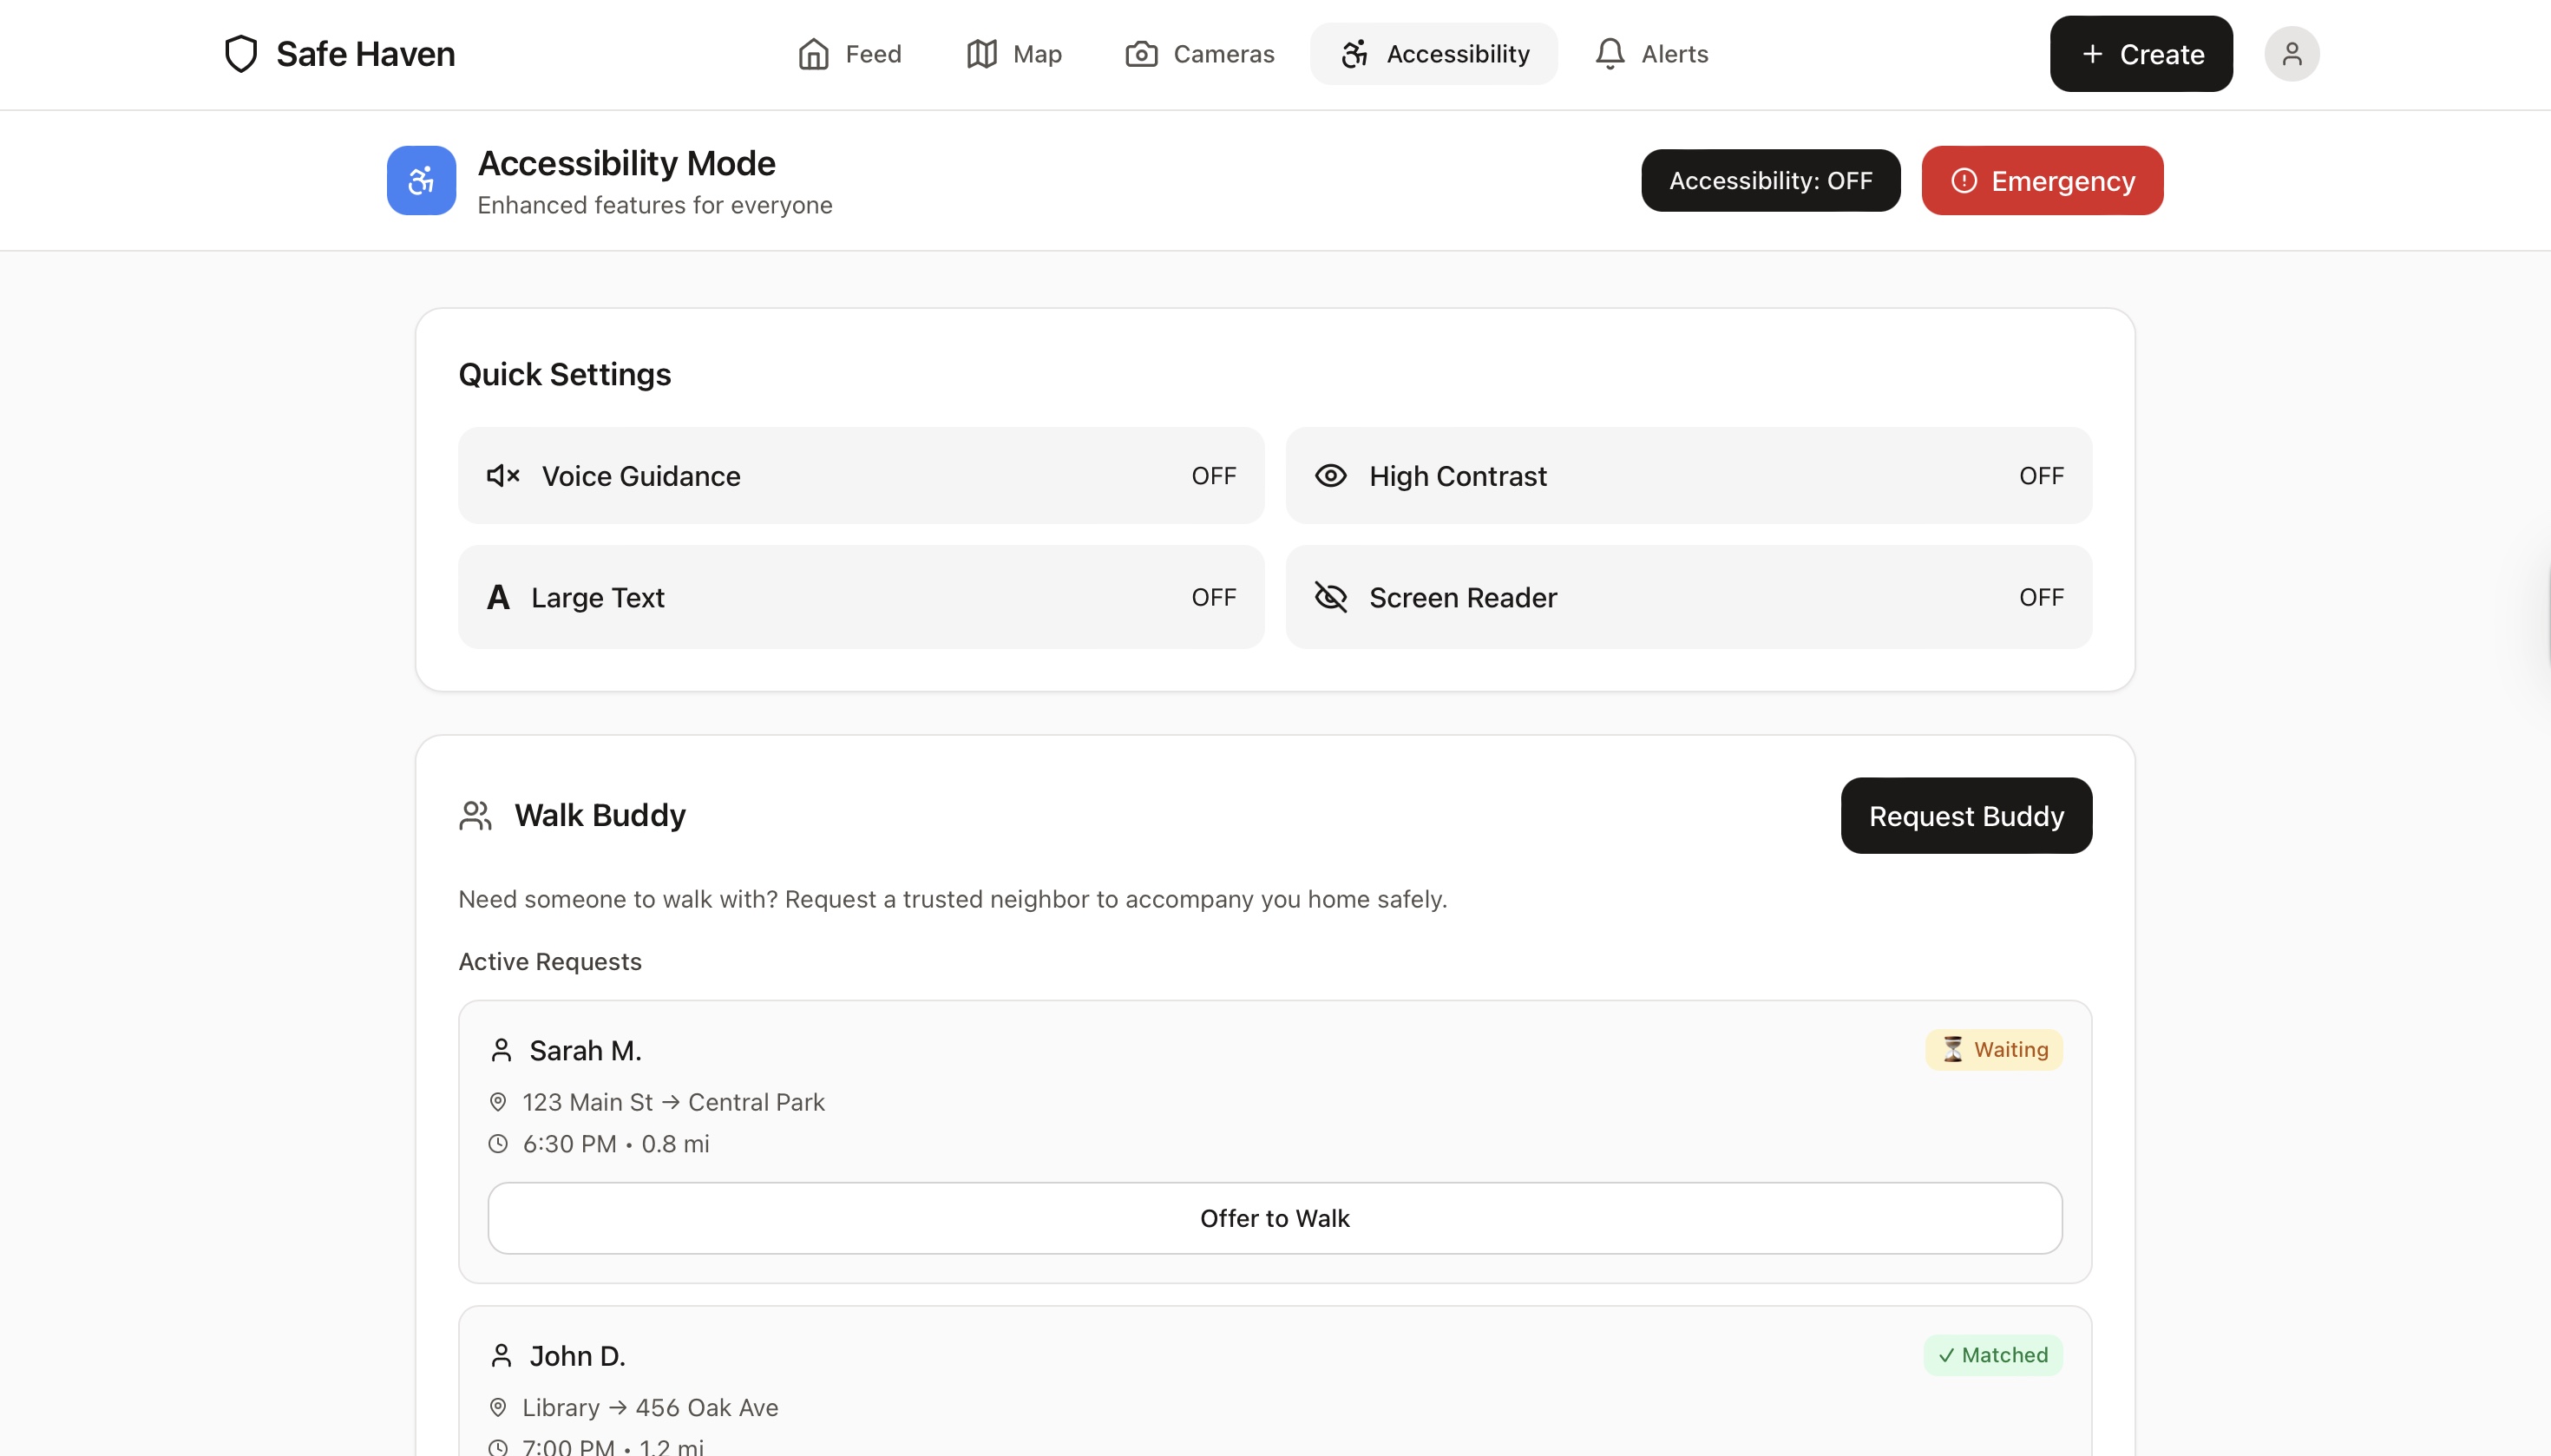Click the Safe Haven shield logo

click(241, 54)
